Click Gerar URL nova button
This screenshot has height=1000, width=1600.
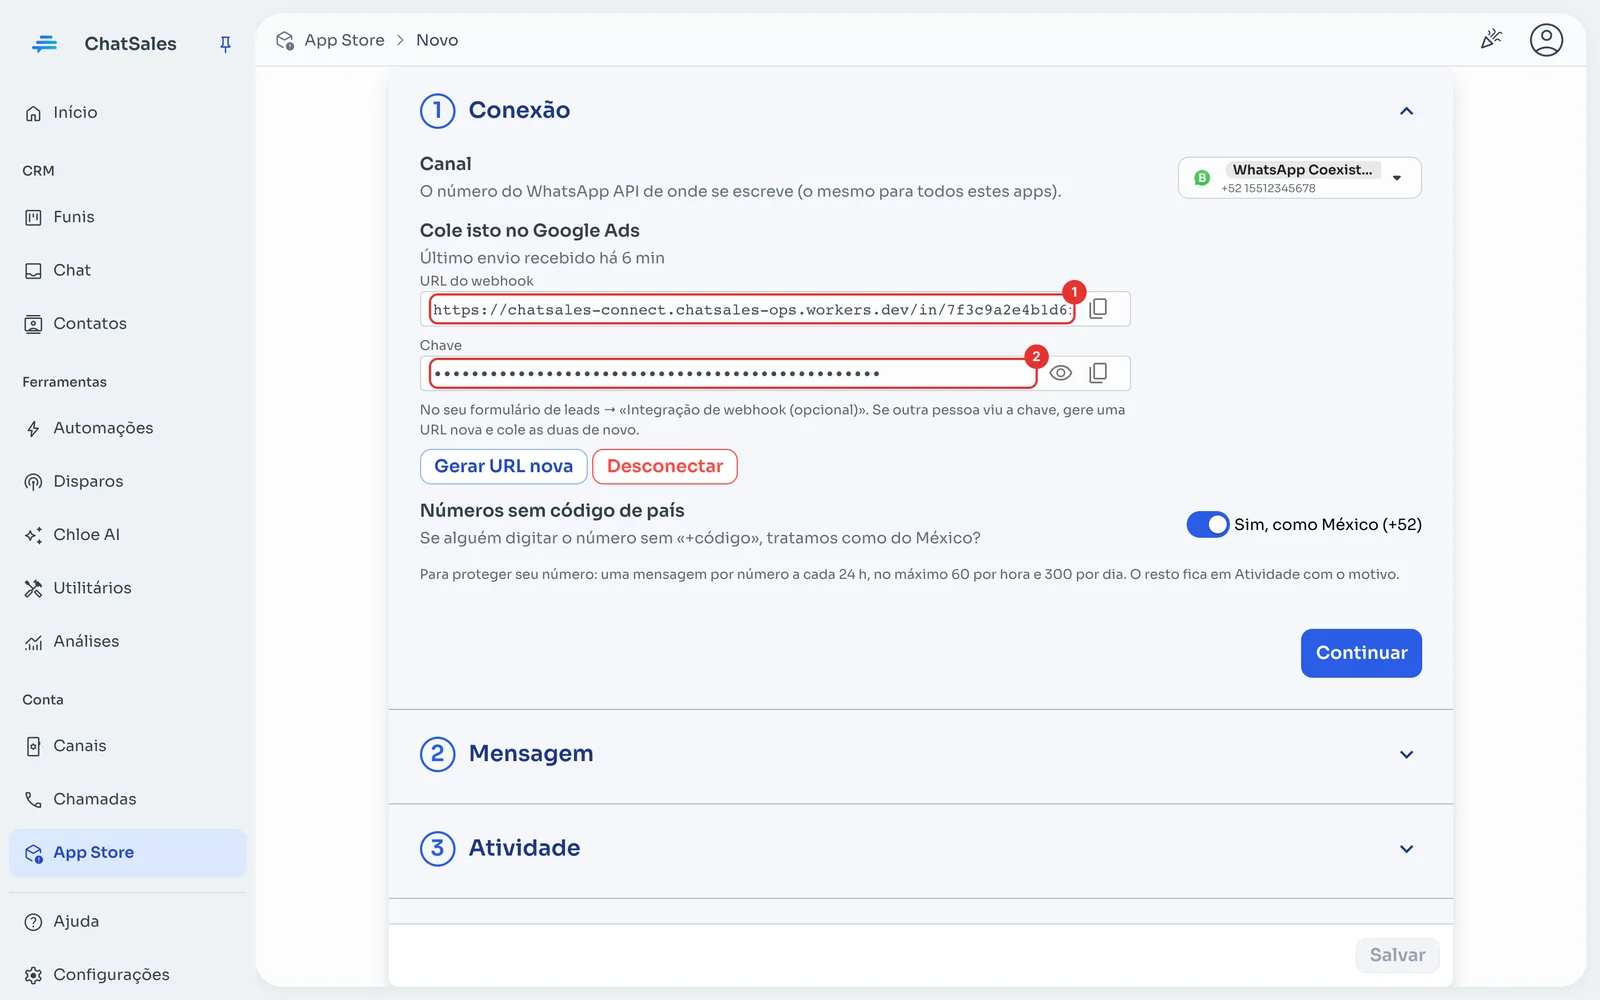click(x=504, y=467)
